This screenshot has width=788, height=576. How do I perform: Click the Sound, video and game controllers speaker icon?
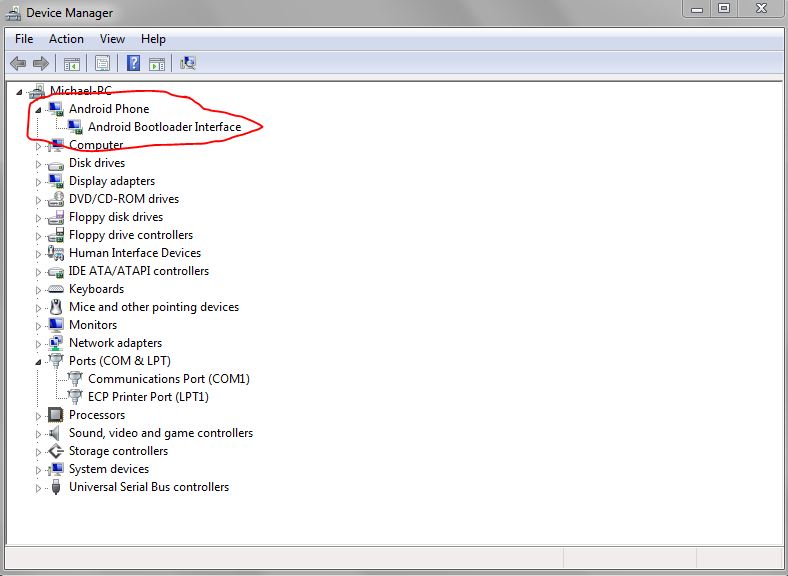coord(55,433)
